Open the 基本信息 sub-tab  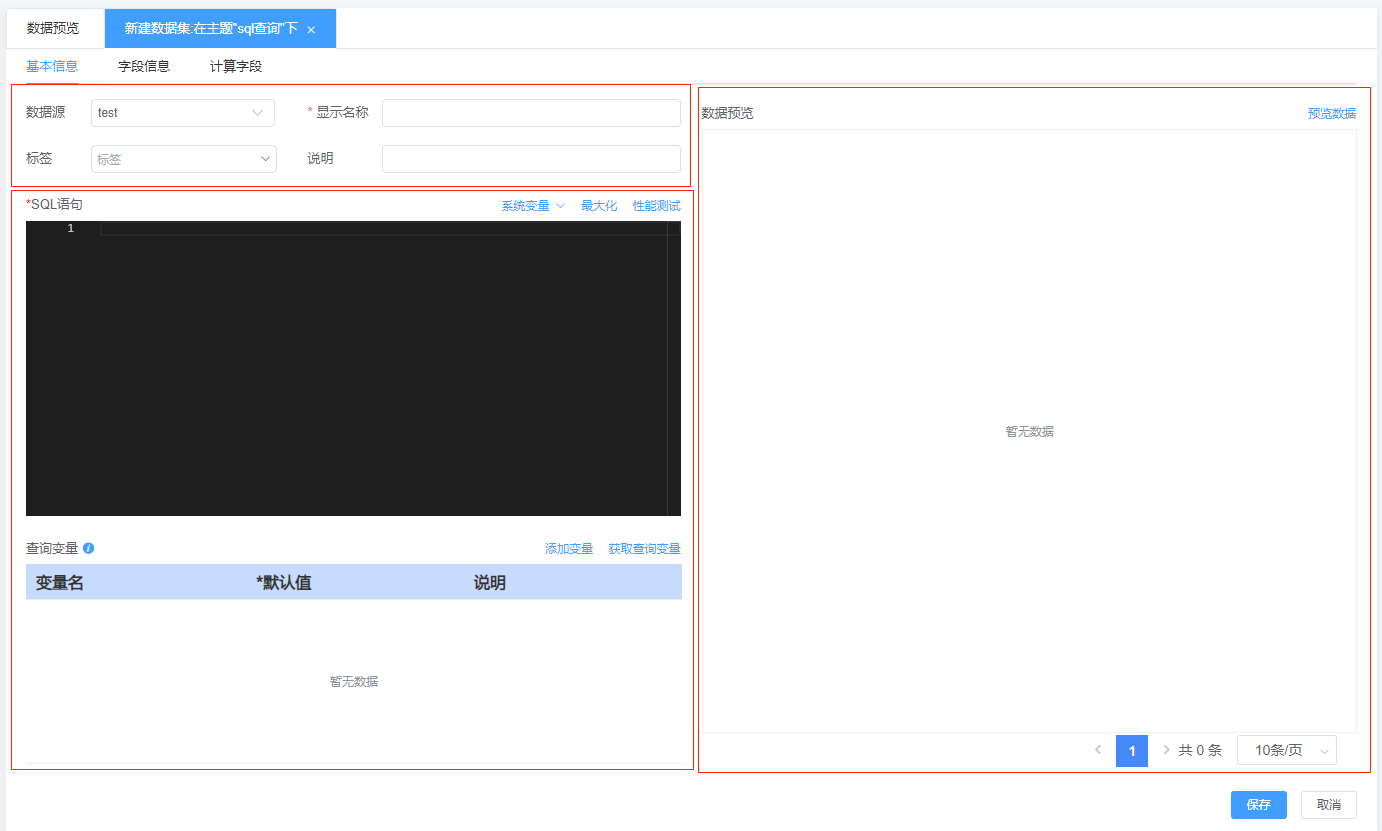(52, 67)
